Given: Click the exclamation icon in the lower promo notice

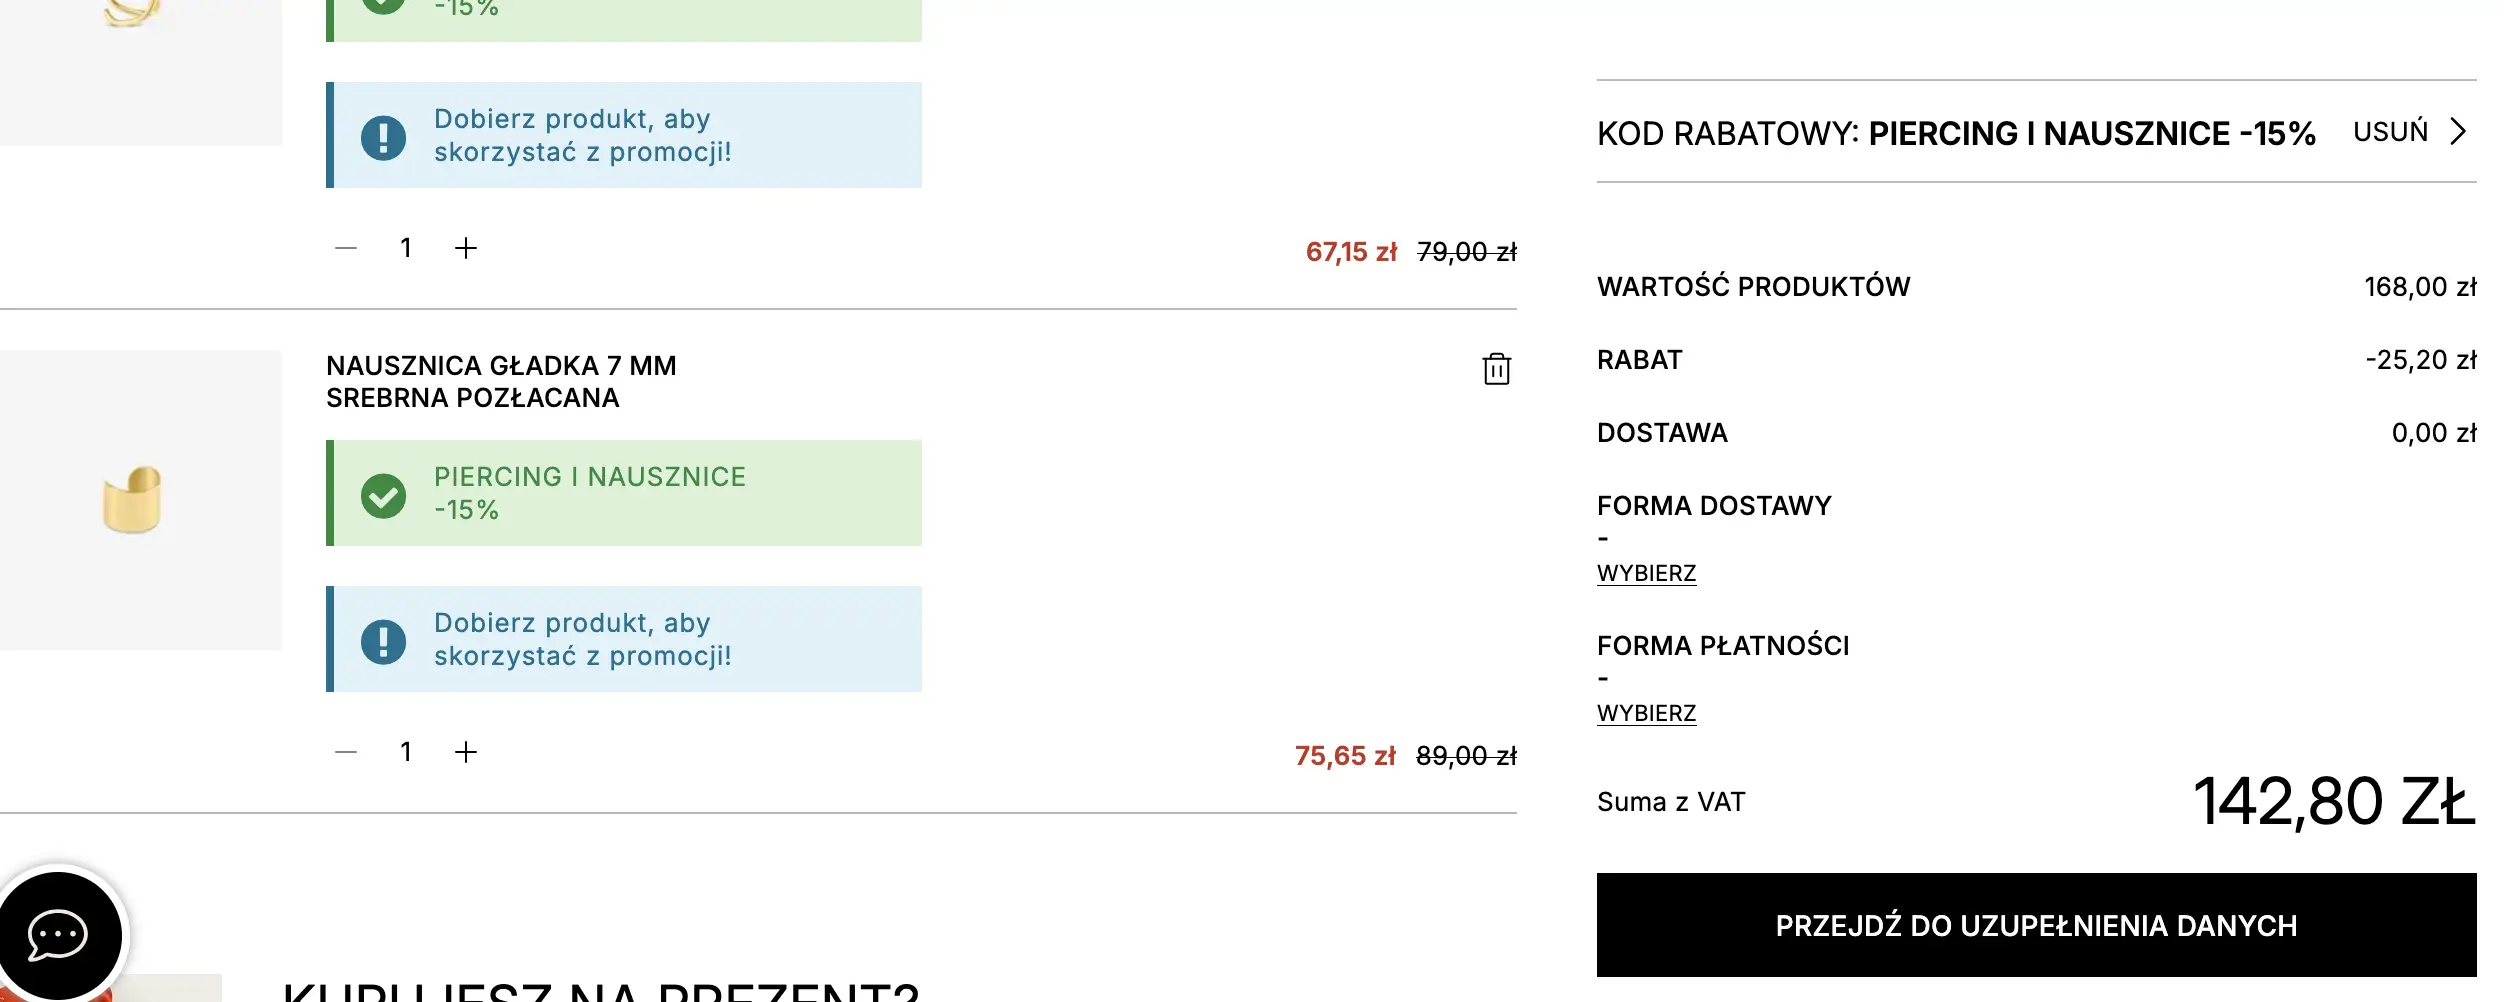Looking at the screenshot, I should (x=383, y=641).
